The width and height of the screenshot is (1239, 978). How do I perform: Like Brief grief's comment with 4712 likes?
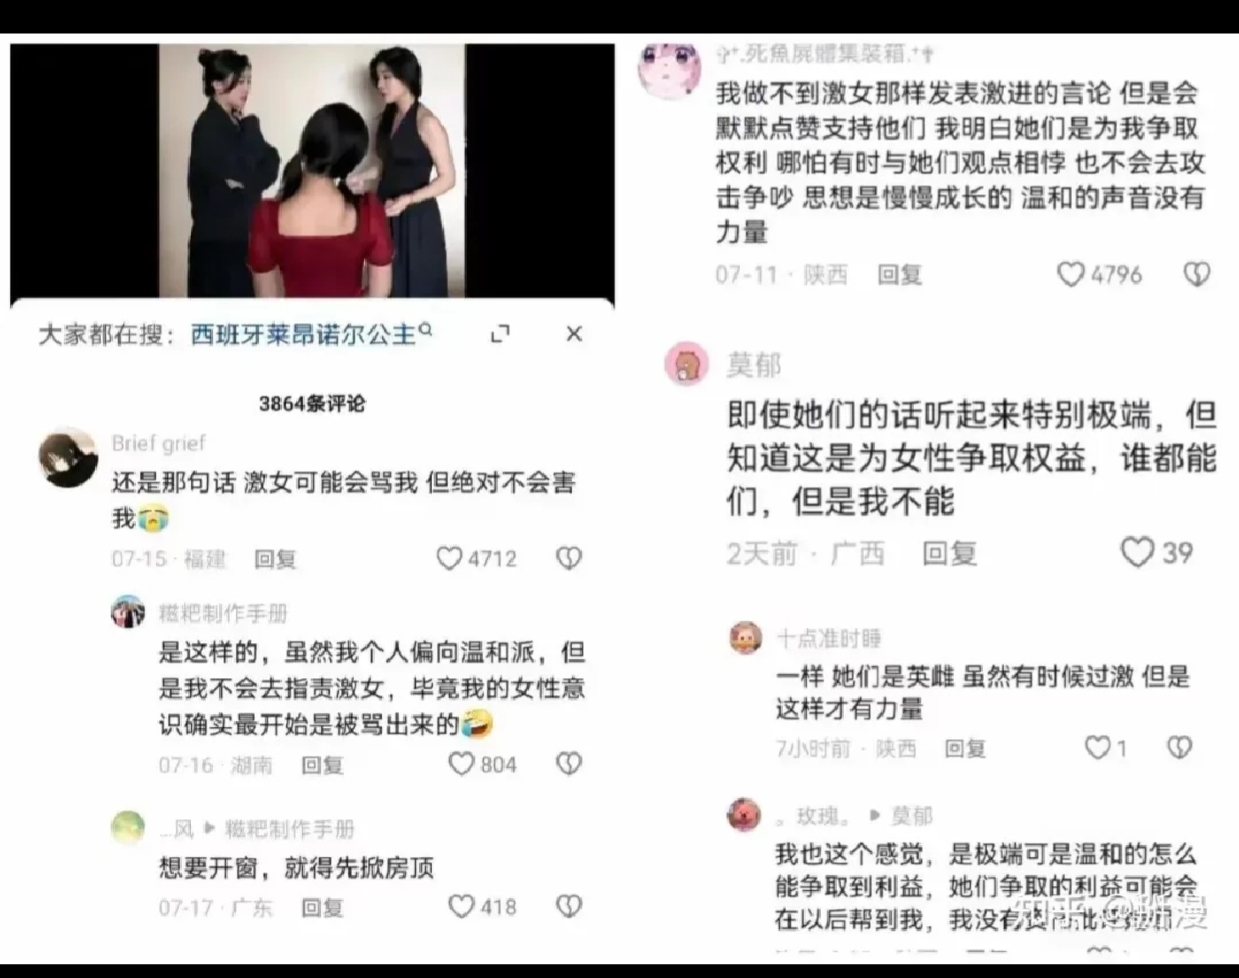(450, 558)
